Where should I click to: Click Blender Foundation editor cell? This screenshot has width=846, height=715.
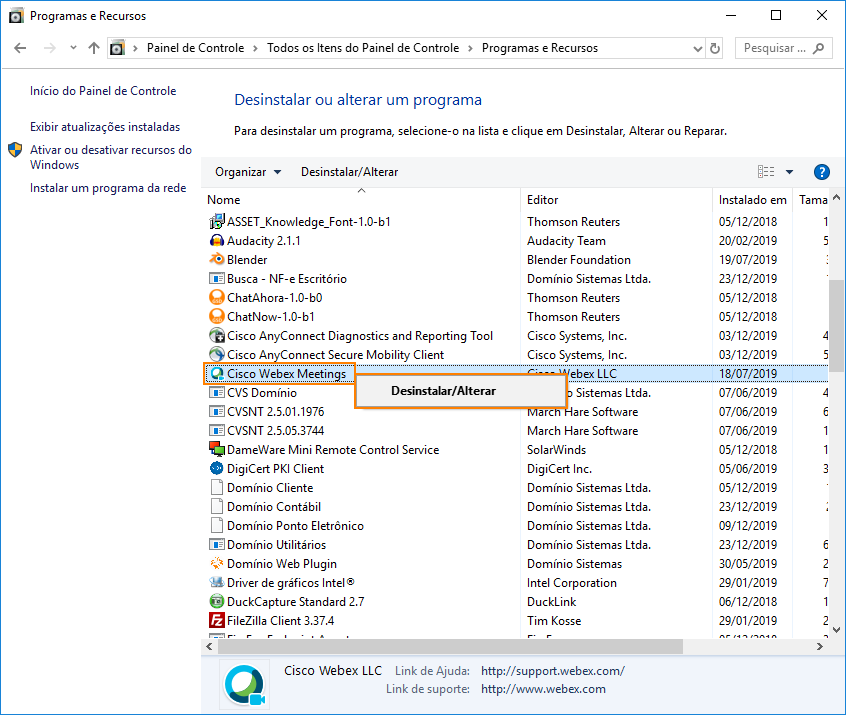[578, 260]
